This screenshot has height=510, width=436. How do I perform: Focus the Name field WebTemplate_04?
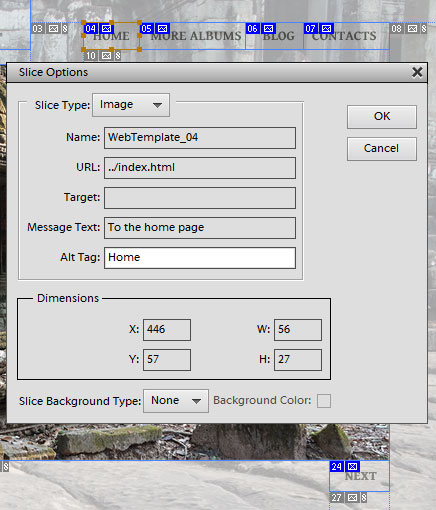pyautogui.click(x=200, y=138)
